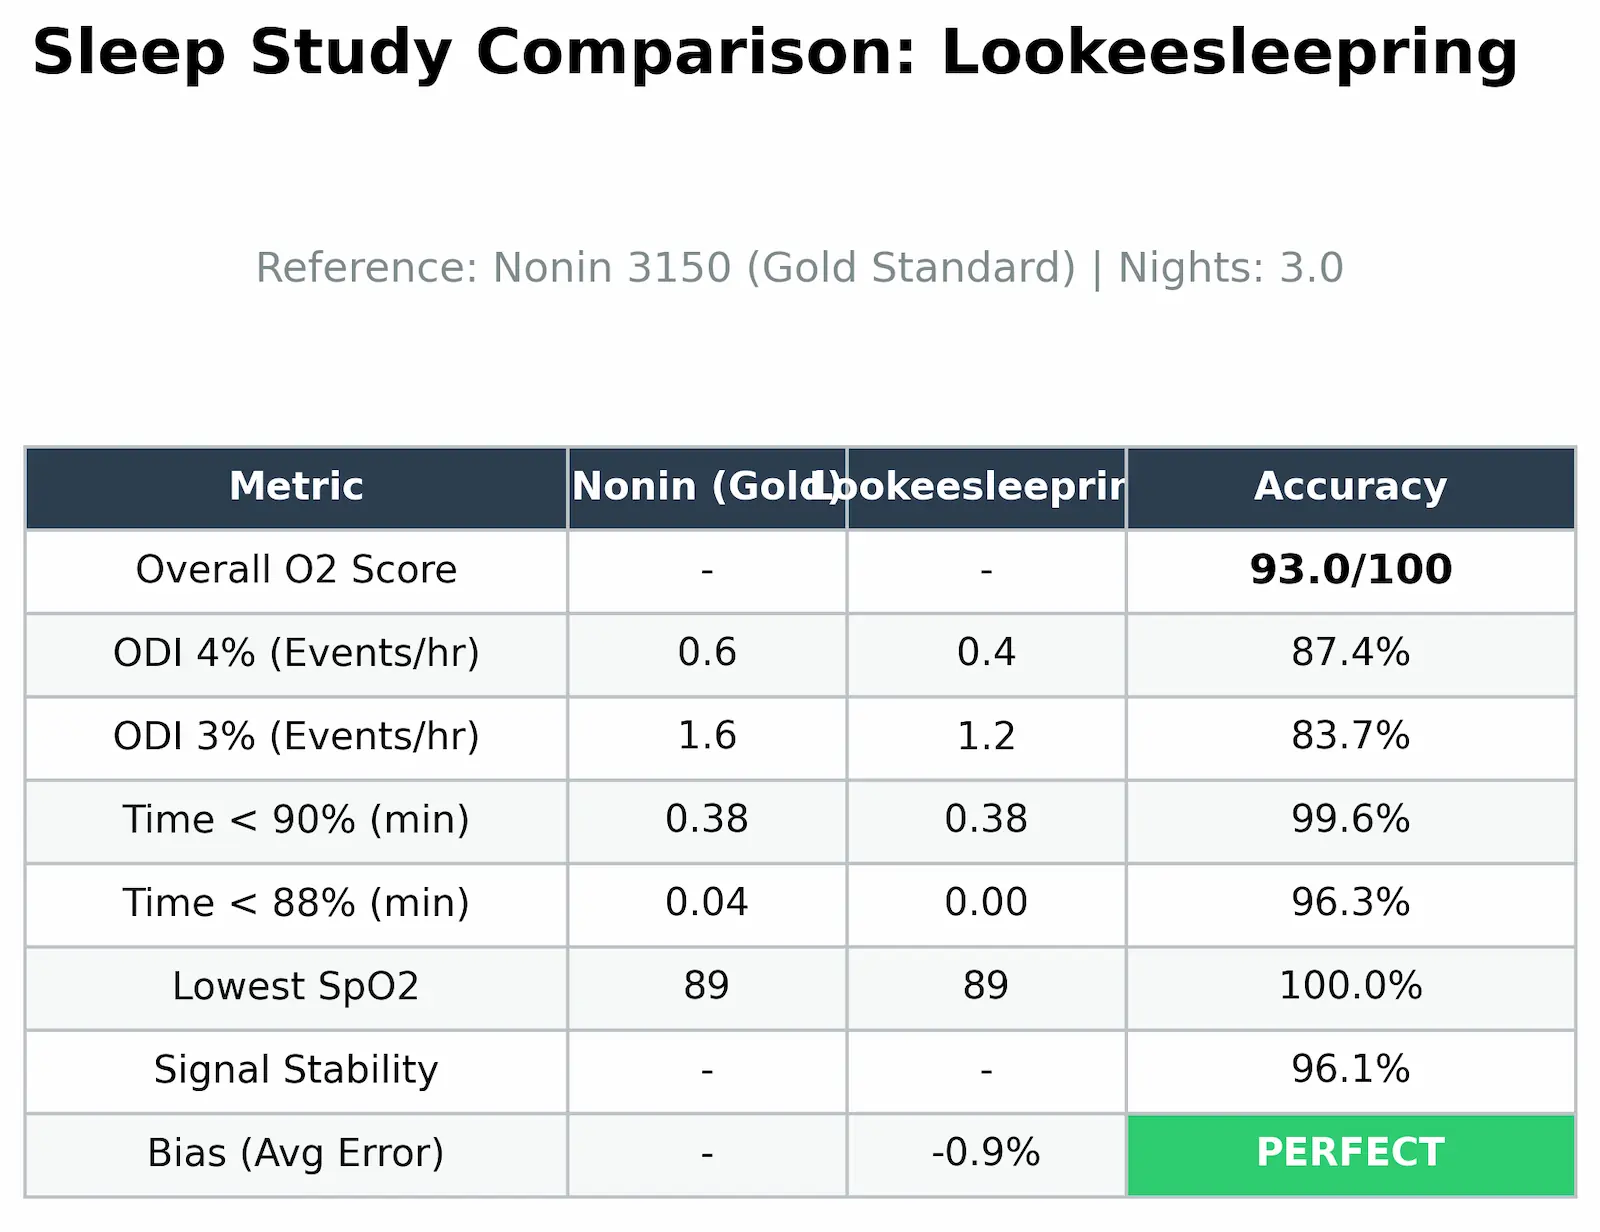This screenshot has height=1232, width=1600.
Task: Select the ODI 3% (Events/hr) label
Action: click(x=296, y=737)
